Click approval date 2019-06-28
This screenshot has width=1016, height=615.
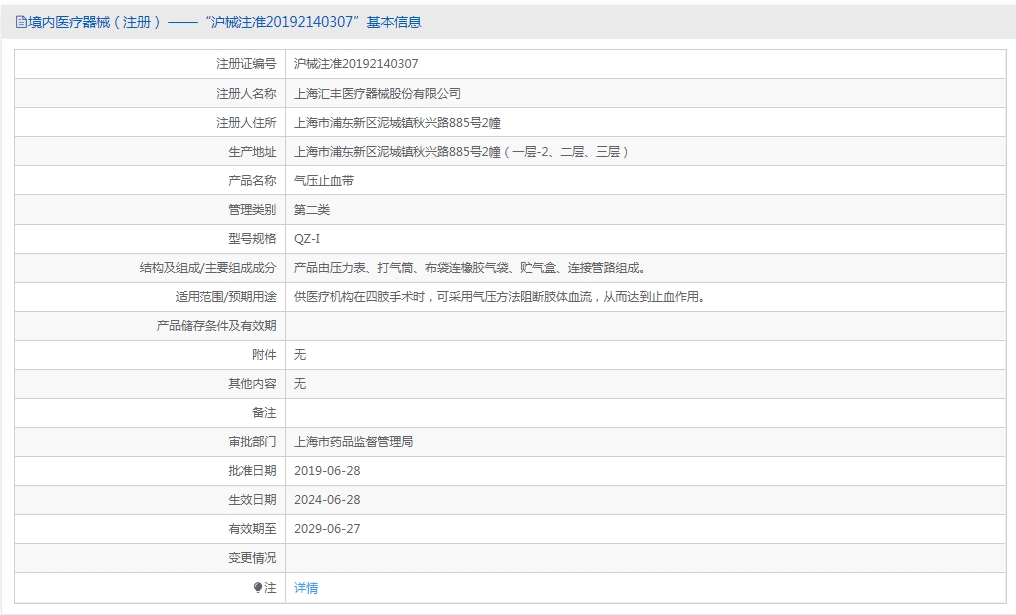327,470
